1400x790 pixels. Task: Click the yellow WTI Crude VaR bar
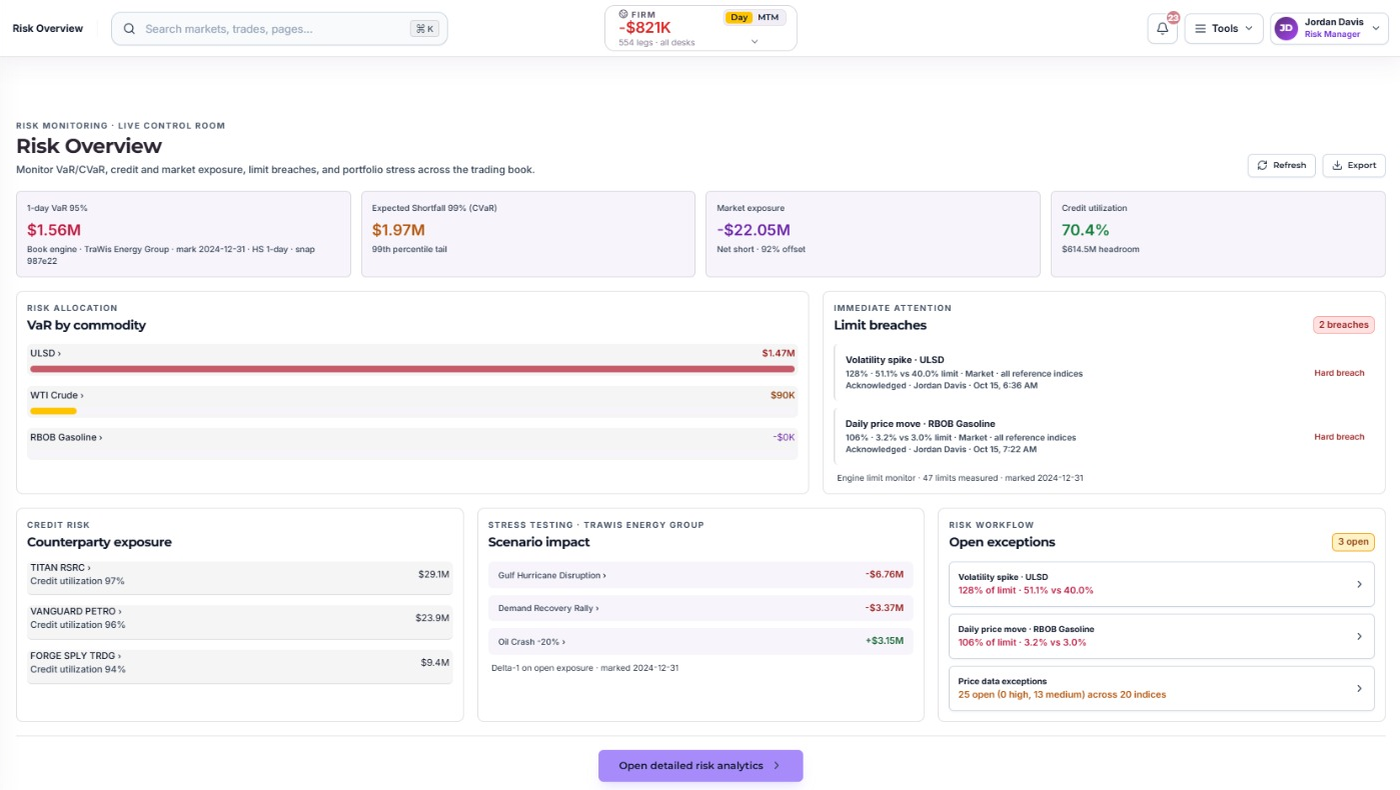(53, 411)
